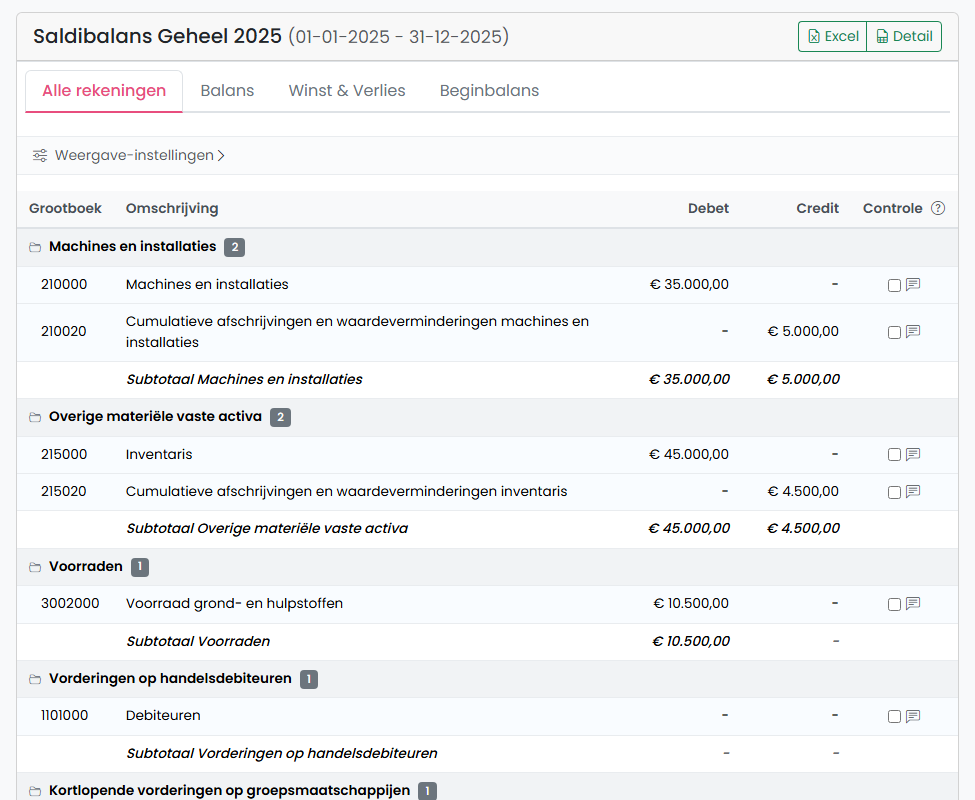Click folder icon beside Kortlopende vorderingen op groepsmaatschappijen

[35, 791]
